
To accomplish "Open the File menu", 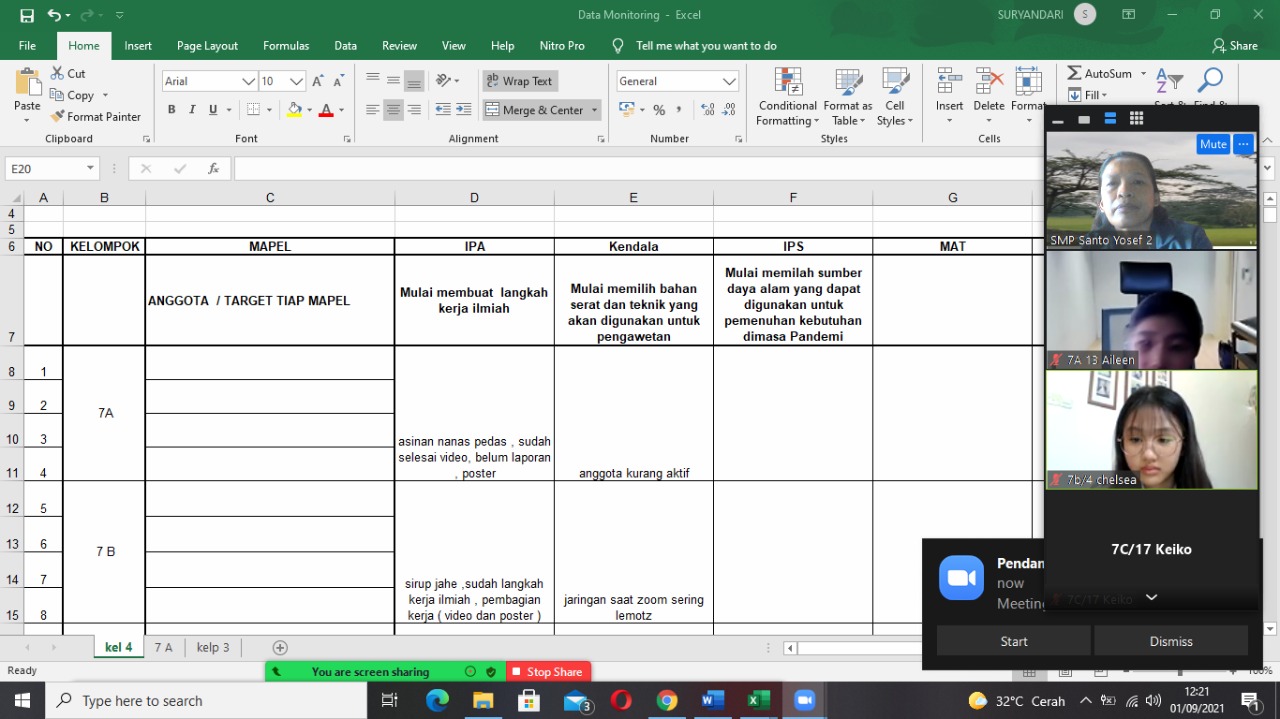I will [x=27, y=46].
